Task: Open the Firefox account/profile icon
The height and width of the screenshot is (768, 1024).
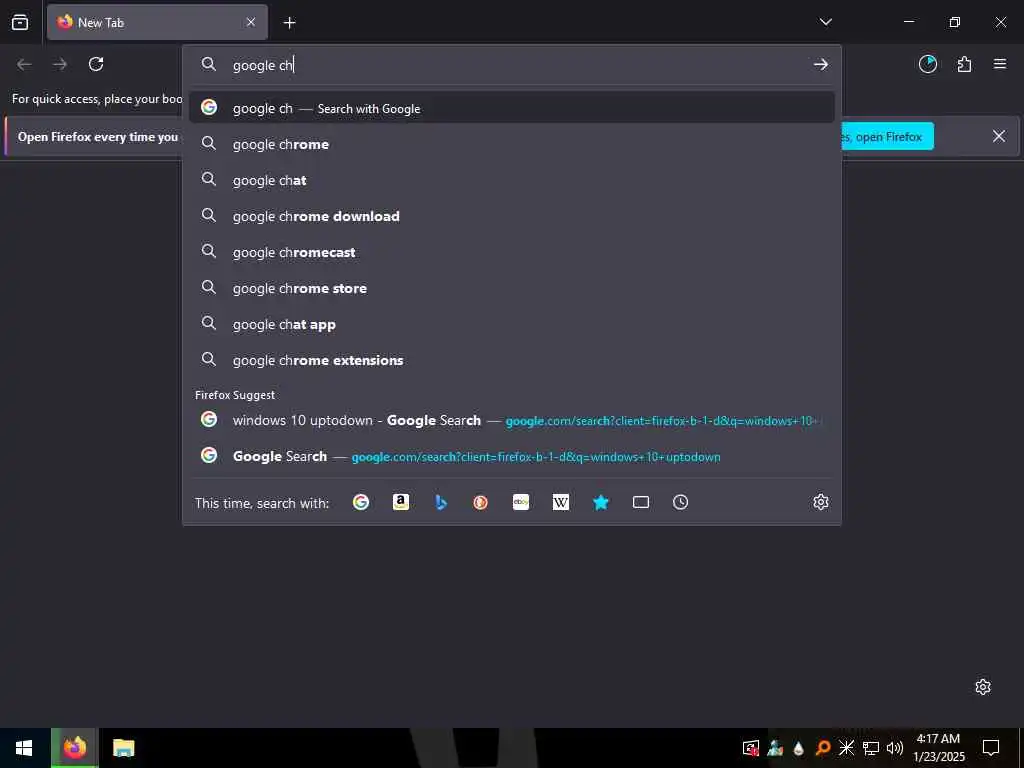Action: tap(928, 64)
